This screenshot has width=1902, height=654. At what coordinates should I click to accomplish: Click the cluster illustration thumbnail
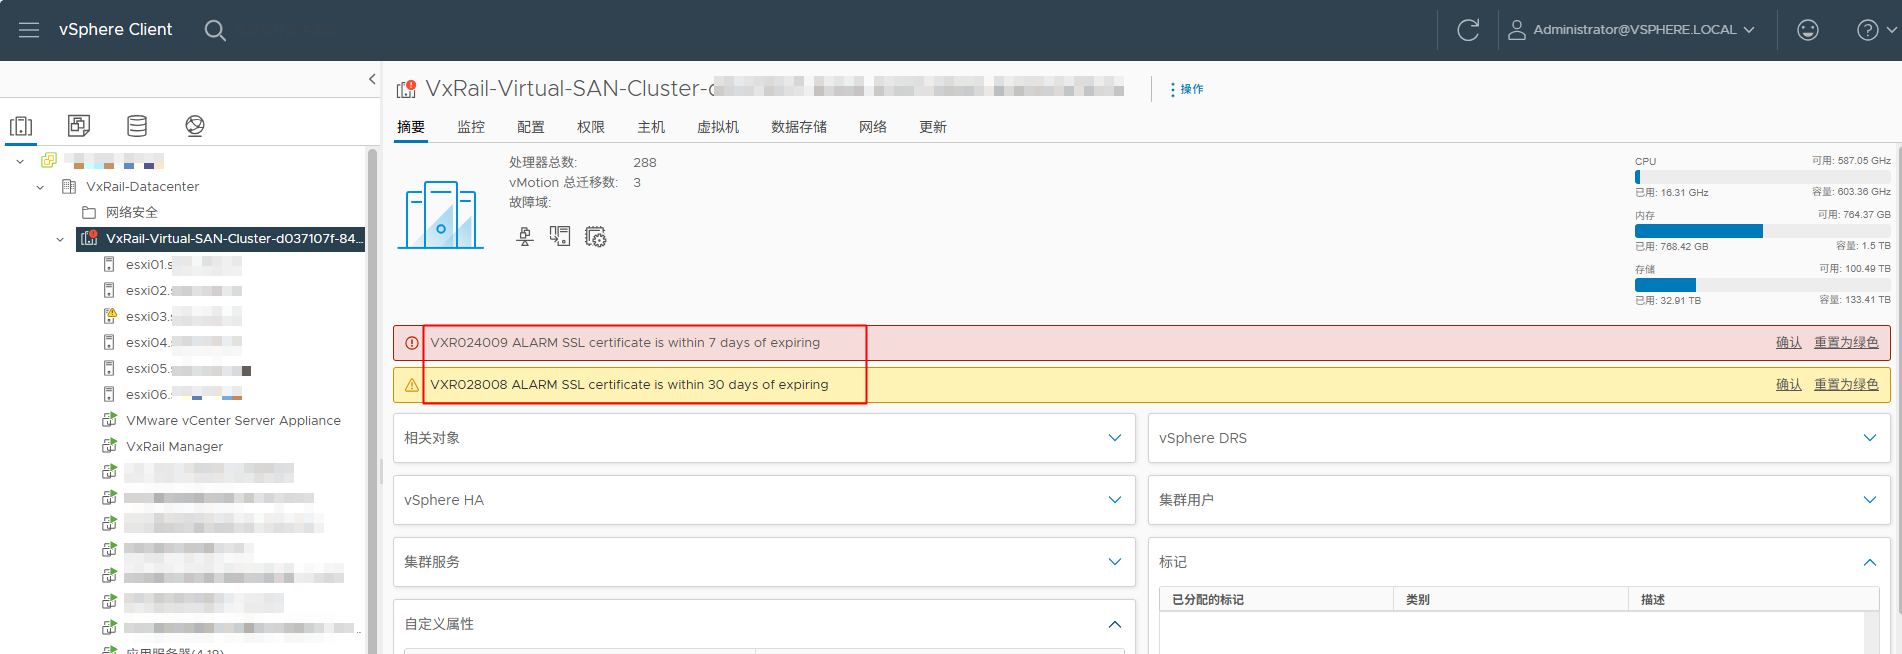(441, 214)
